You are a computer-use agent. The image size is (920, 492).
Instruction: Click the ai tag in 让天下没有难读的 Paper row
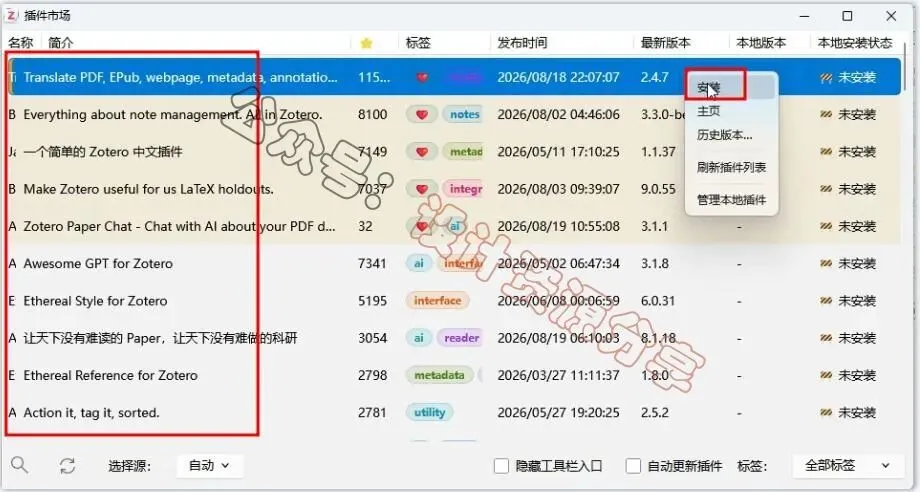(x=419, y=338)
